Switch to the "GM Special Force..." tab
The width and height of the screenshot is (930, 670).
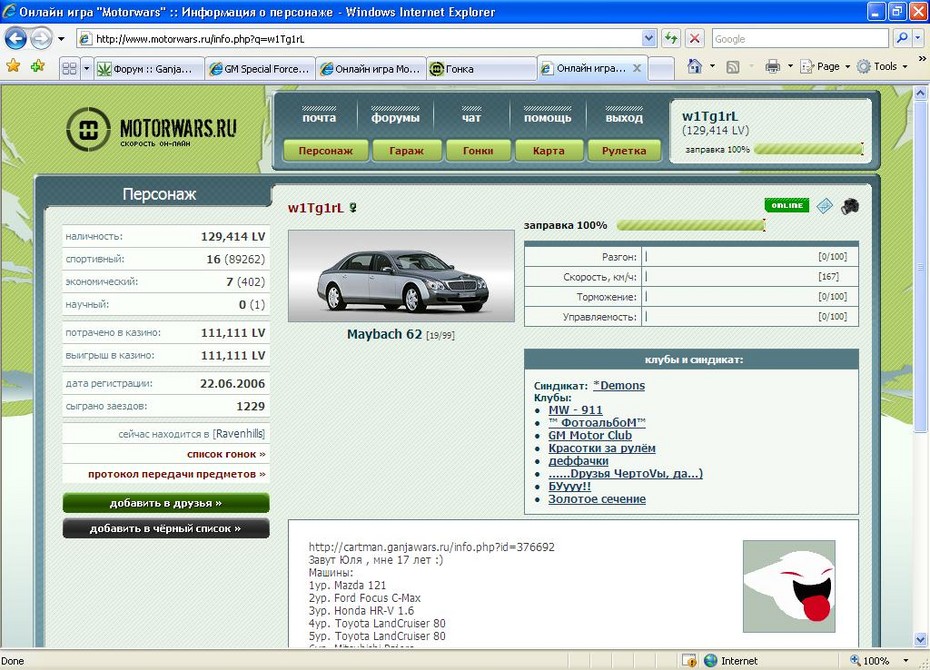[260, 69]
